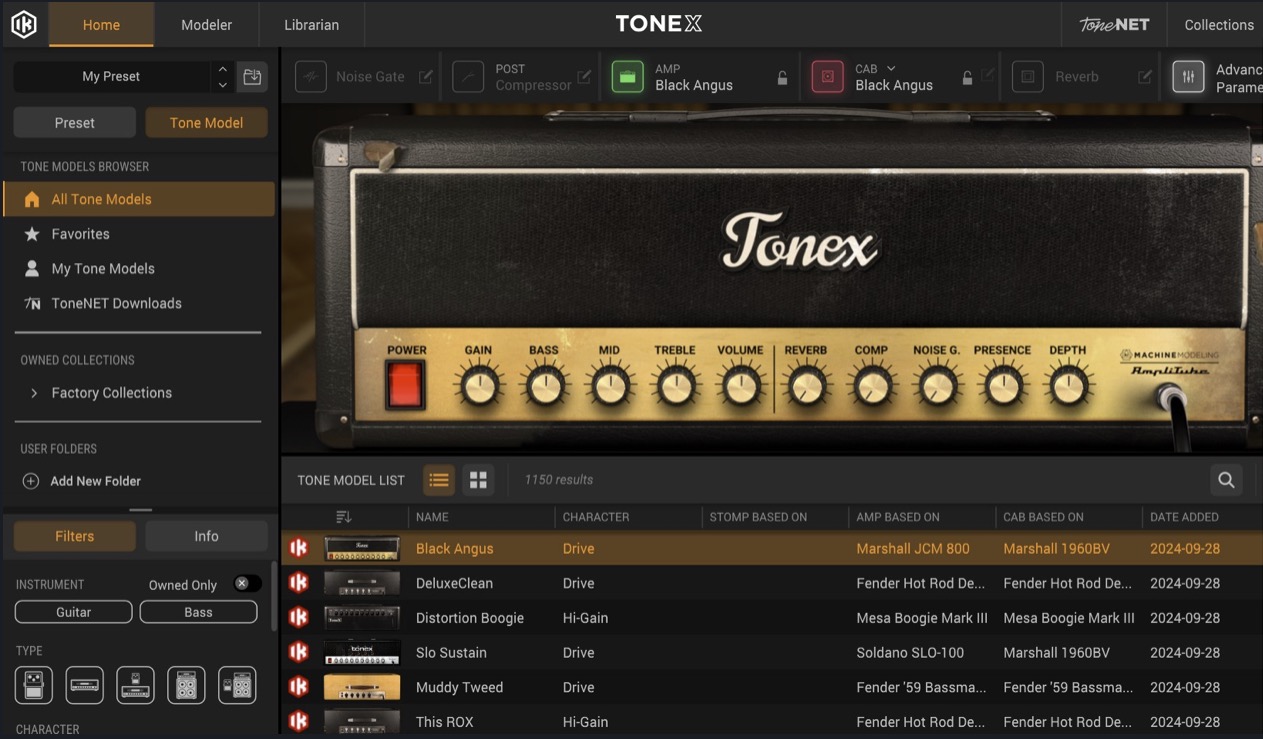The height and width of the screenshot is (739, 1263).
Task: Open the CAB edit icon
Action: point(988,76)
